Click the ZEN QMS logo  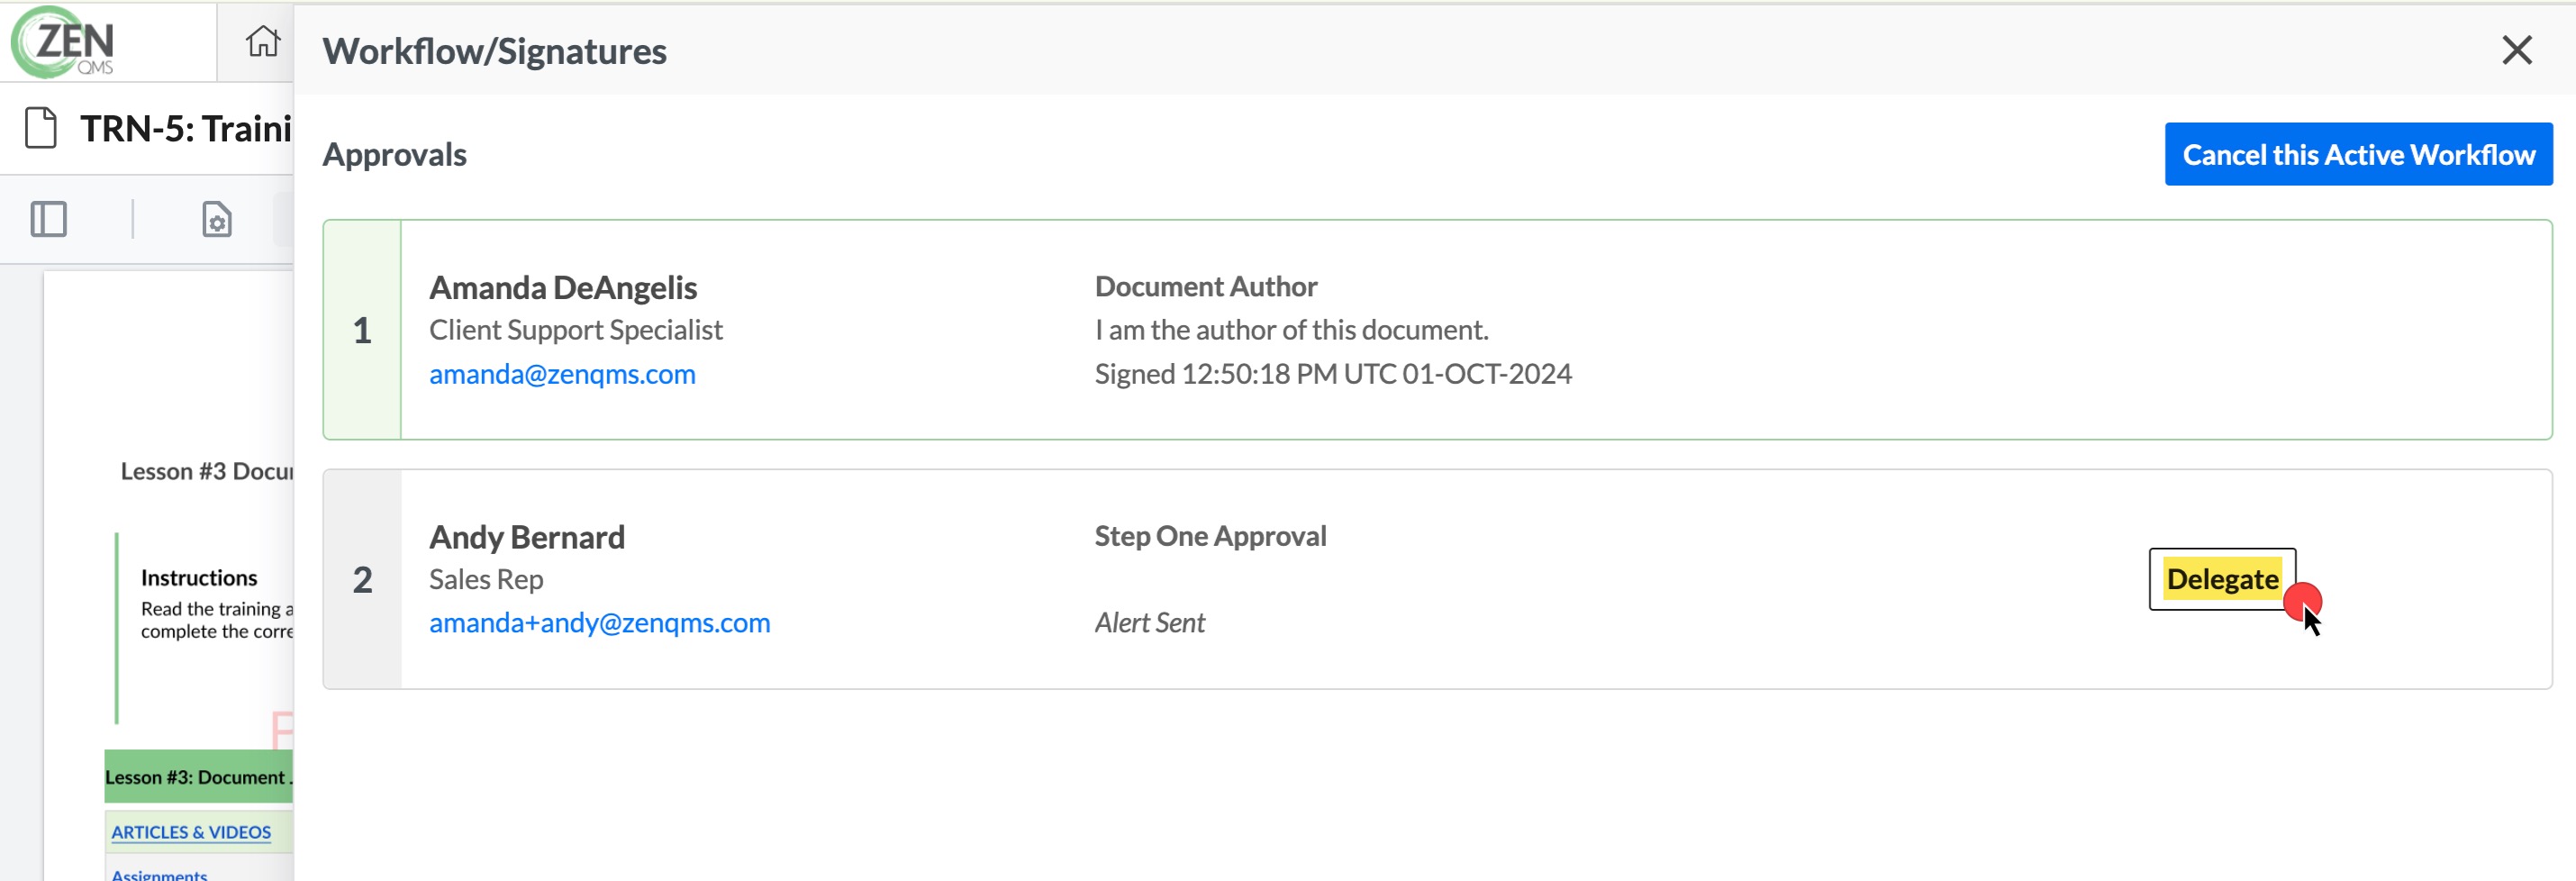63,42
